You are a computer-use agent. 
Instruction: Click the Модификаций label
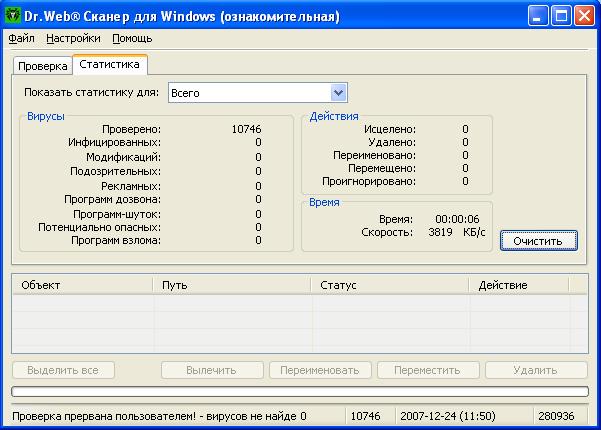click(123, 157)
